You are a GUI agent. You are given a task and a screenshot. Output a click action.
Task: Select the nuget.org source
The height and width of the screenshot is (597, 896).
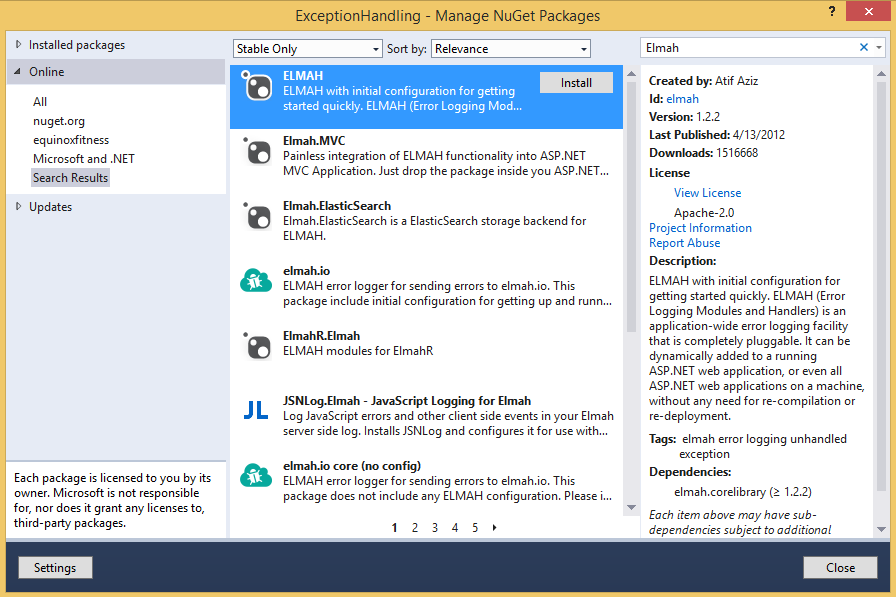pos(59,121)
